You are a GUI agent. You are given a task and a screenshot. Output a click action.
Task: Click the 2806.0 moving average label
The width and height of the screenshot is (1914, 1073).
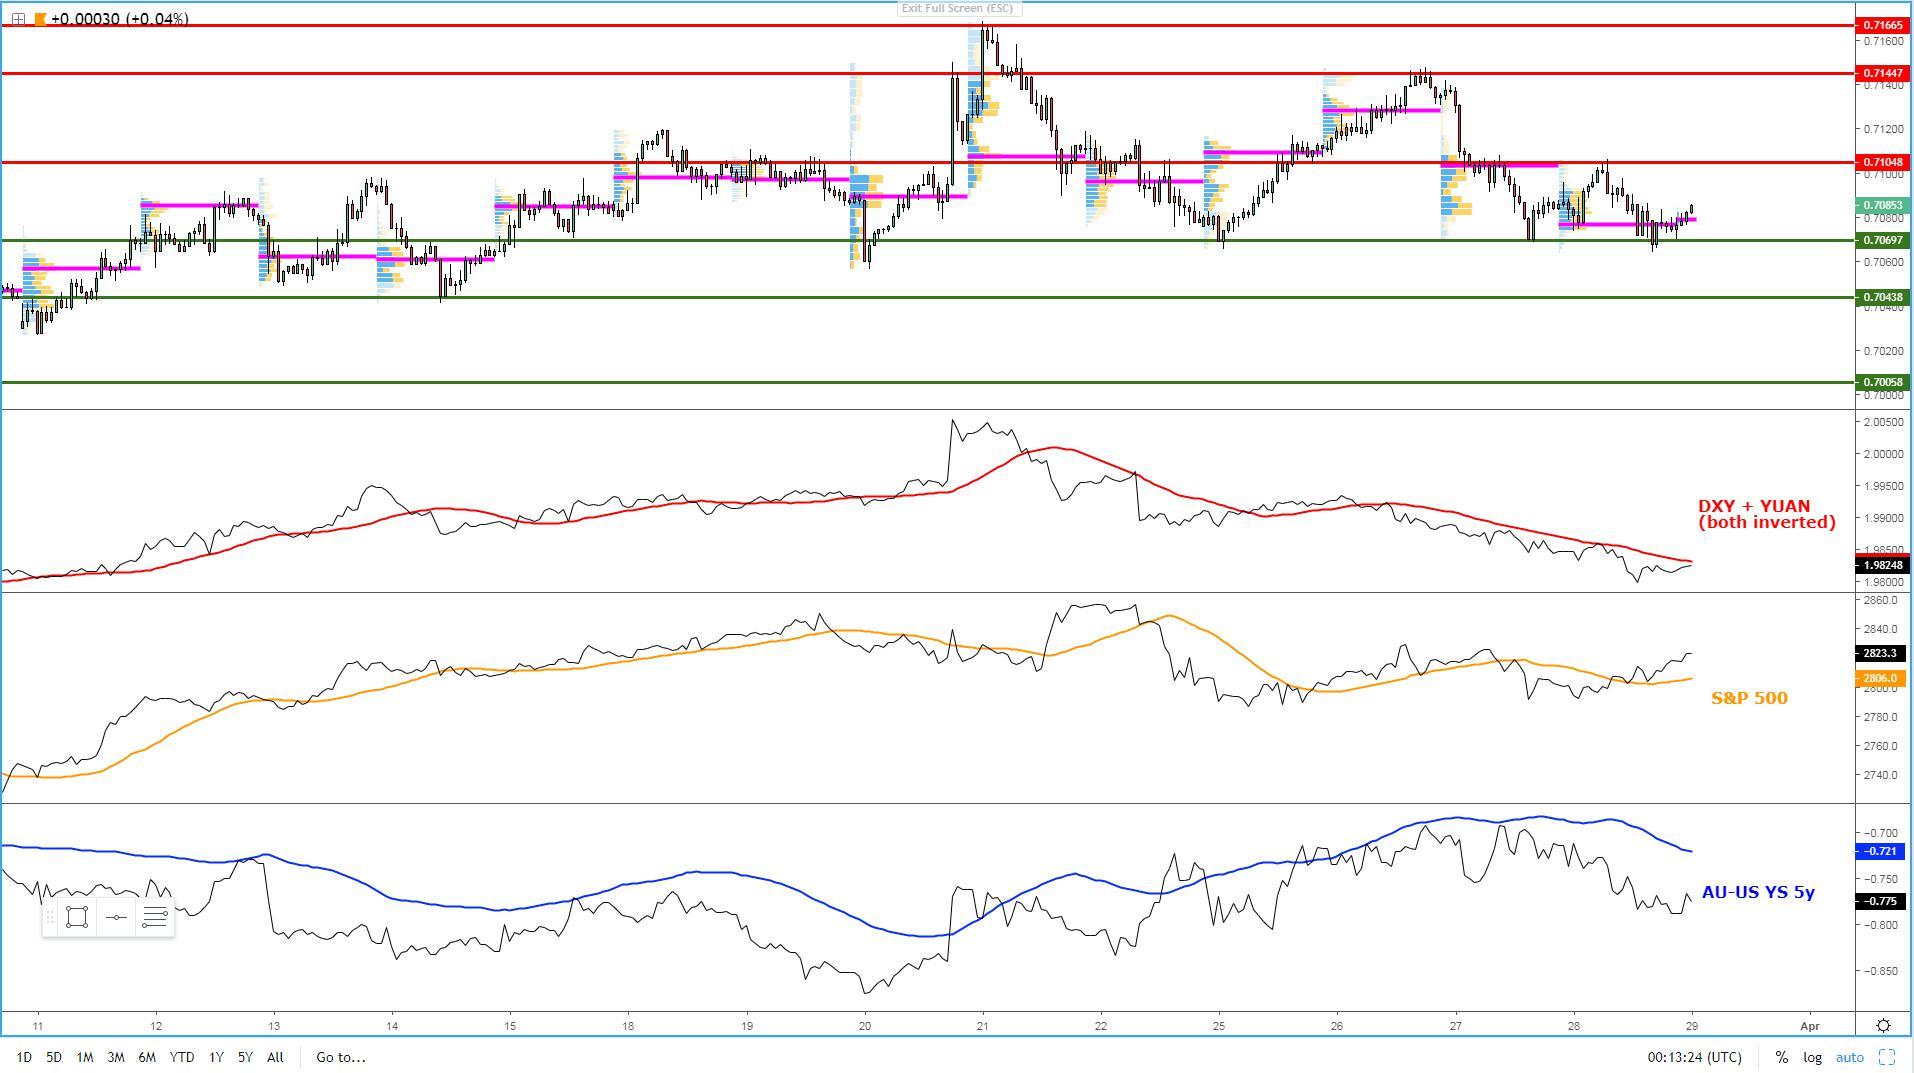(x=1880, y=678)
